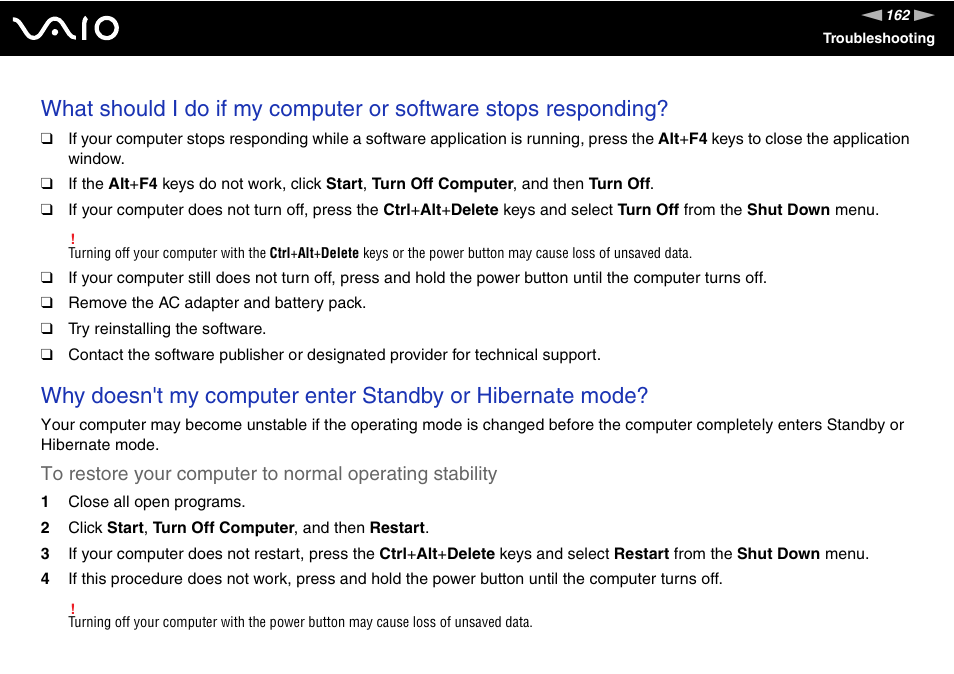Open the Troubleshooting section link in the header
The height and width of the screenshot is (674, 954).
point(879,38)
